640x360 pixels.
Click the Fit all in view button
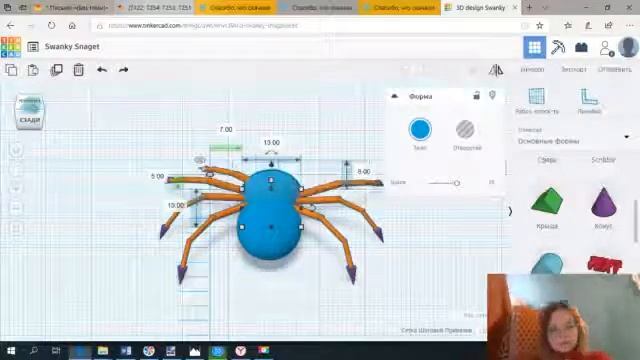[x=16, y=170]
